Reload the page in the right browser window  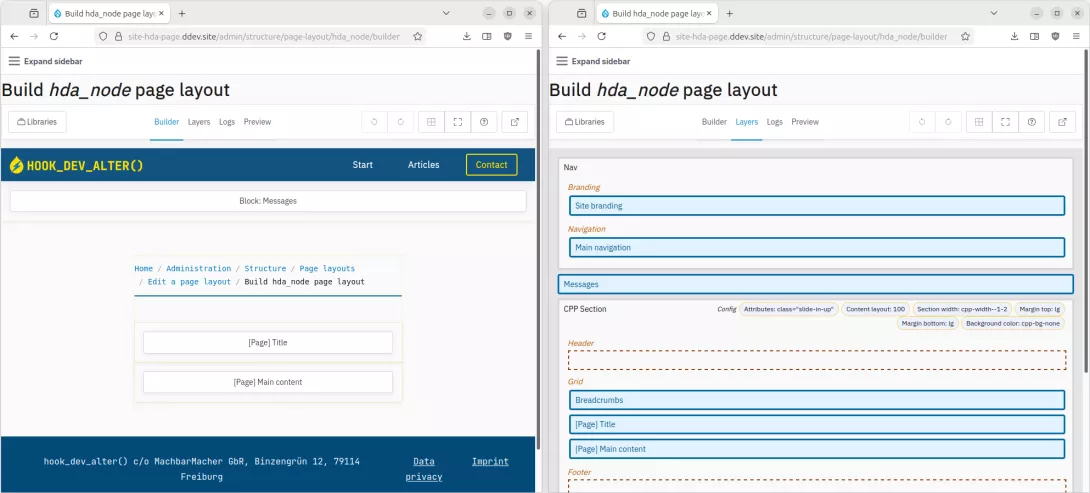click(x=601, y=36)
